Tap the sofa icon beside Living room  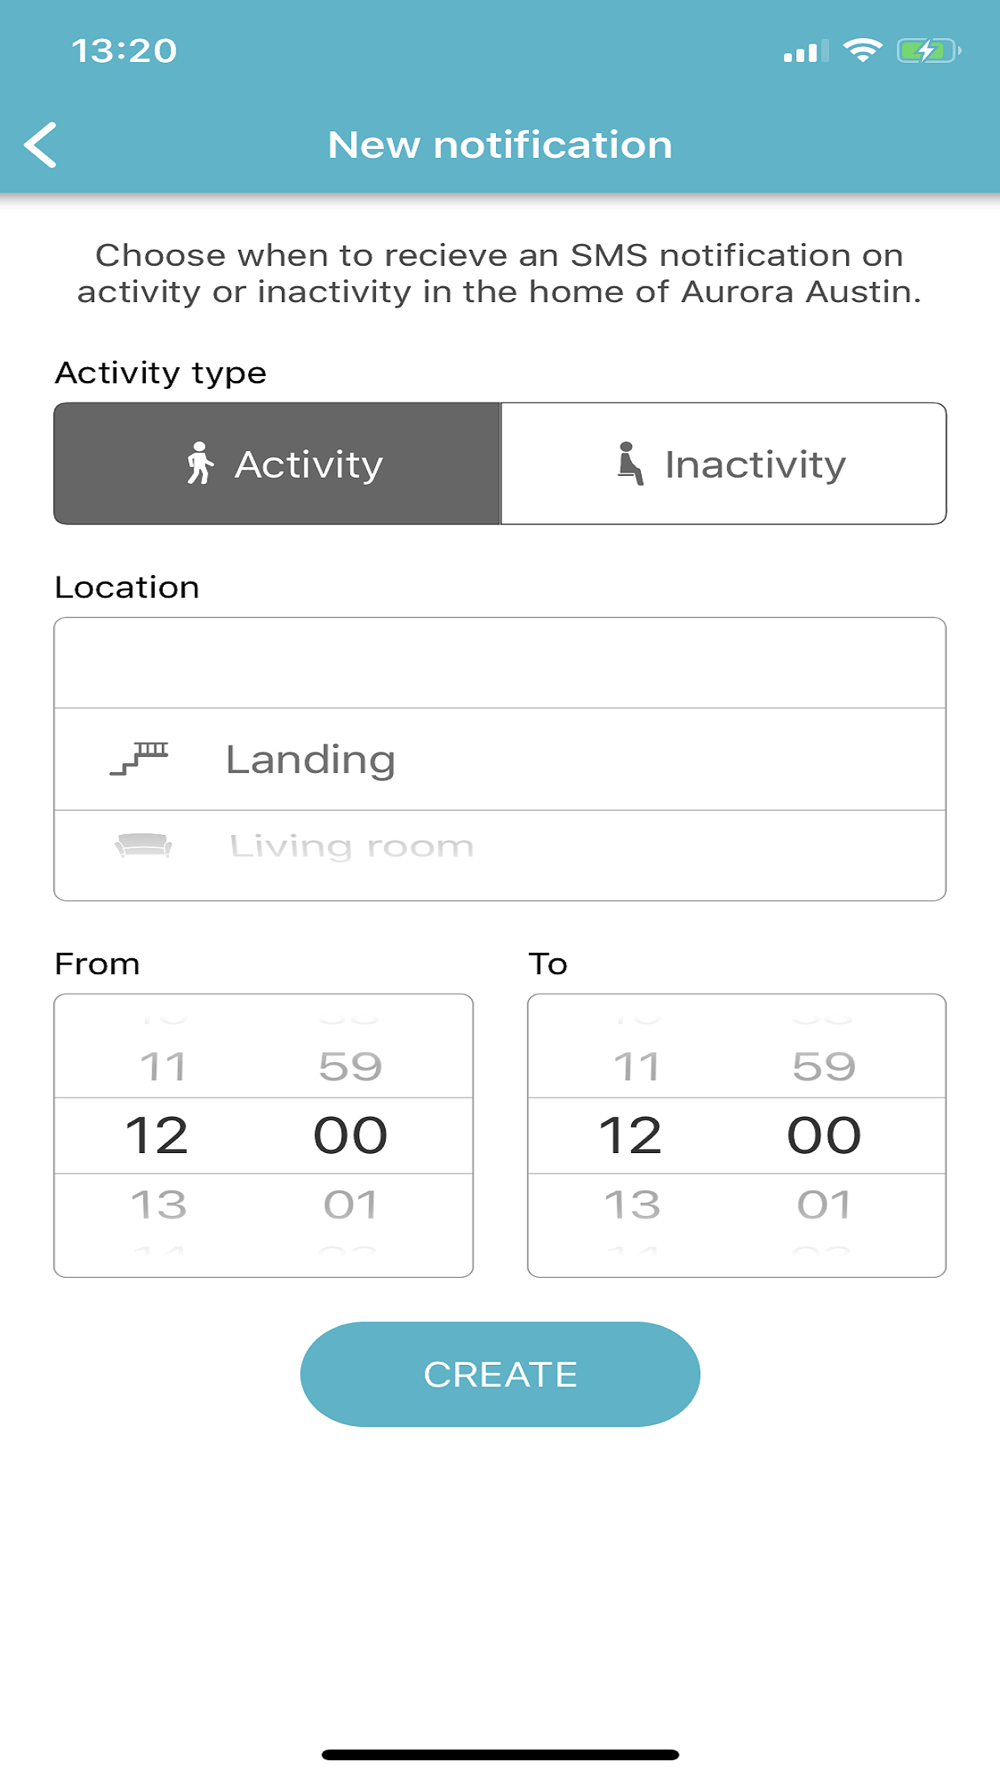tap(143, 846)
